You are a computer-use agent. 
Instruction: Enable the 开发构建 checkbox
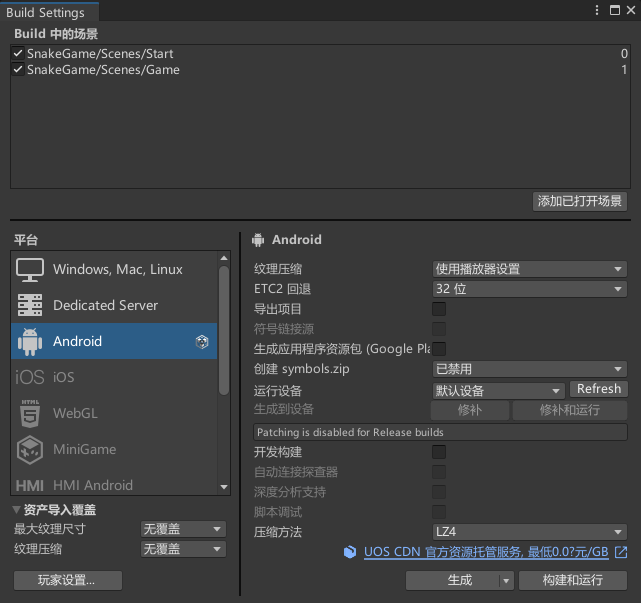point(439,452)
